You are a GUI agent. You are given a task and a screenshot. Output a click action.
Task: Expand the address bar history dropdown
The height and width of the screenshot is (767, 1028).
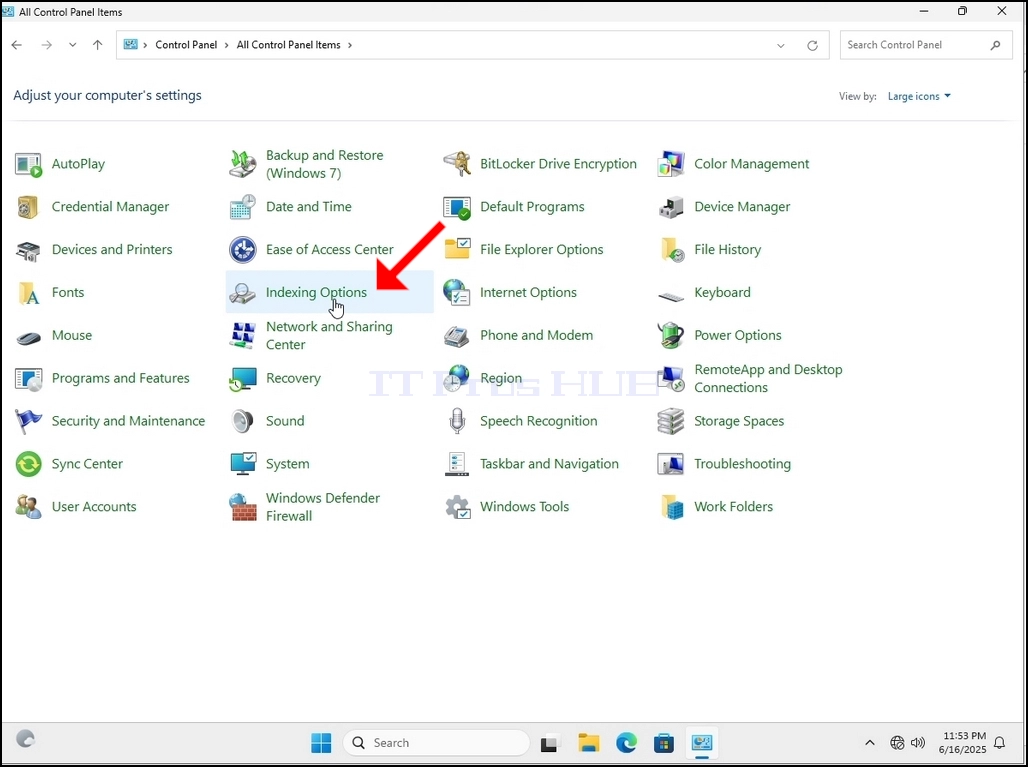[781, 45]
